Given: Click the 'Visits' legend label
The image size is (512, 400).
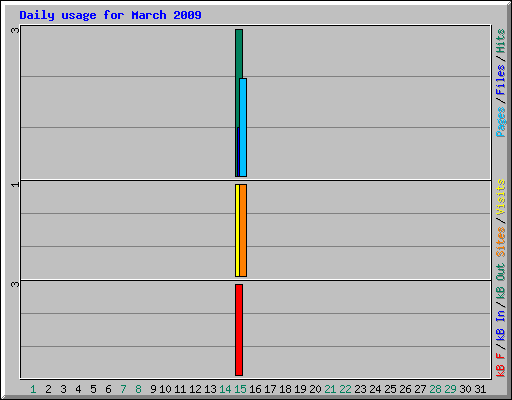Looking at the screenshot, I should (500, 197).
